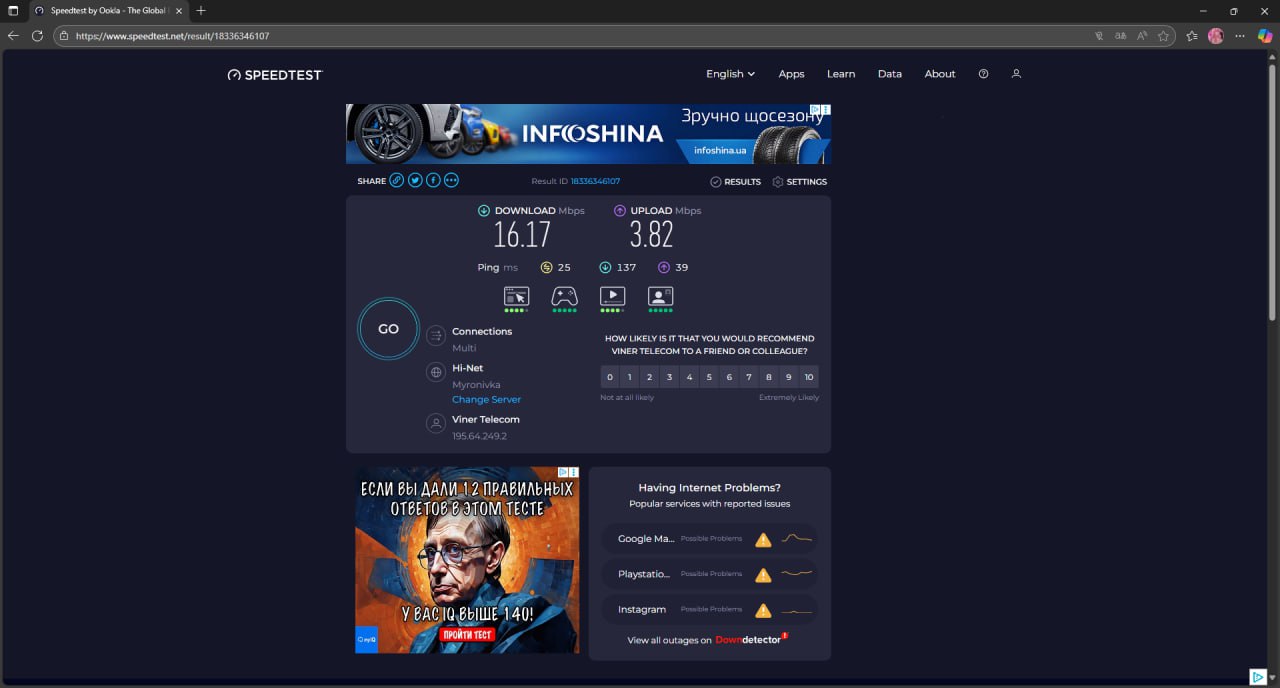
Task: Click the person icon beside Viner Telecom
Action: [436, 423]
